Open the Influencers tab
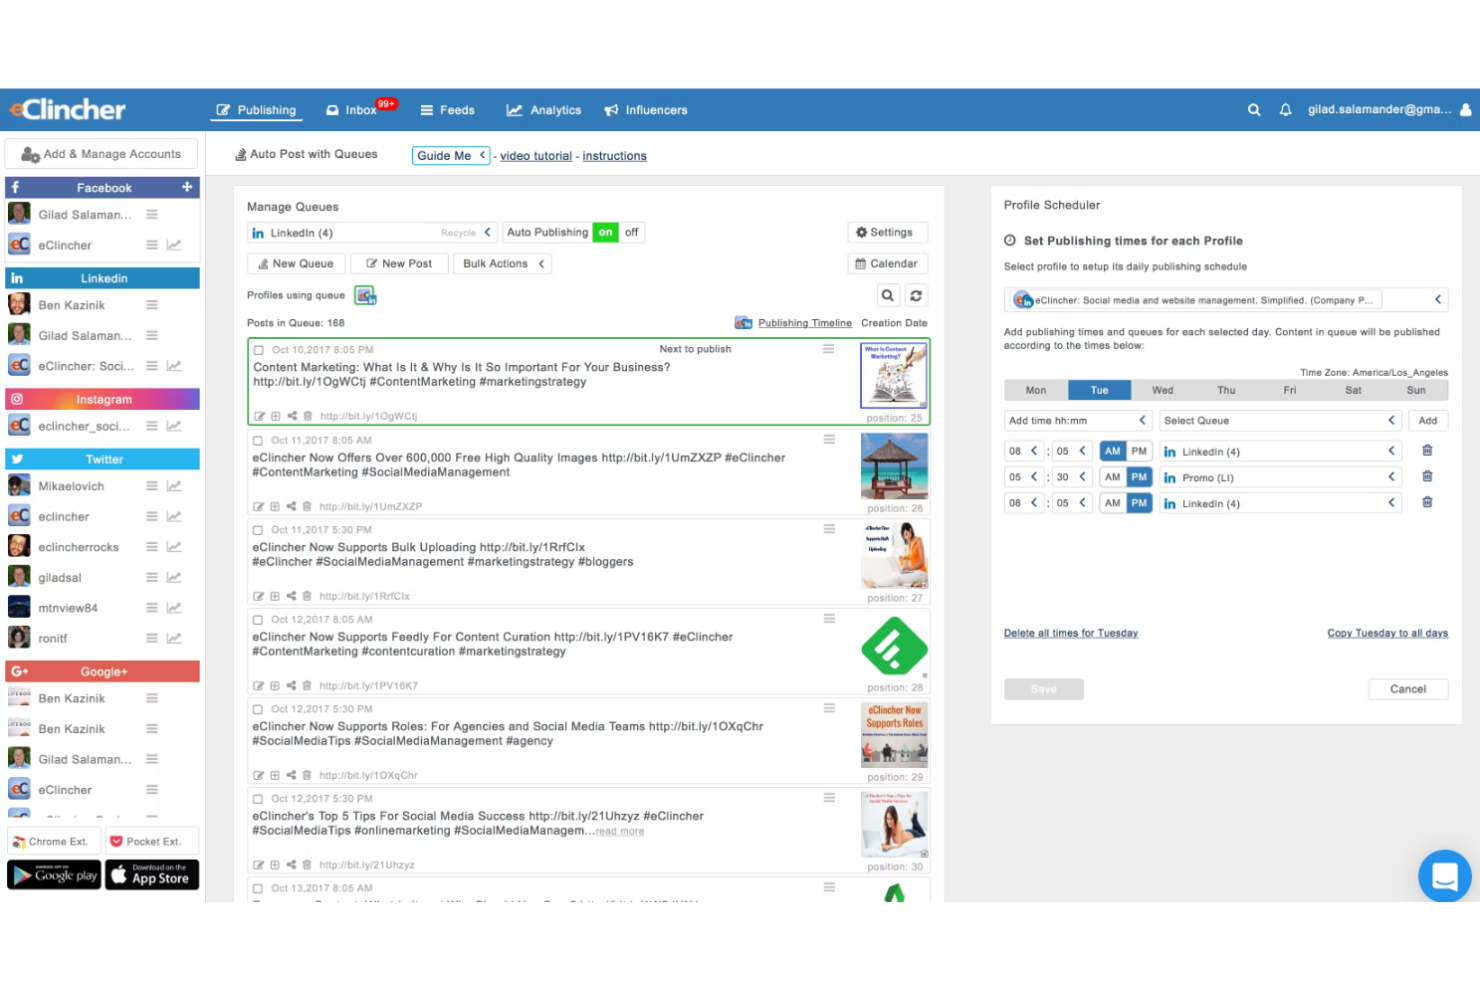1480x987 pixels. coord(646,110)
